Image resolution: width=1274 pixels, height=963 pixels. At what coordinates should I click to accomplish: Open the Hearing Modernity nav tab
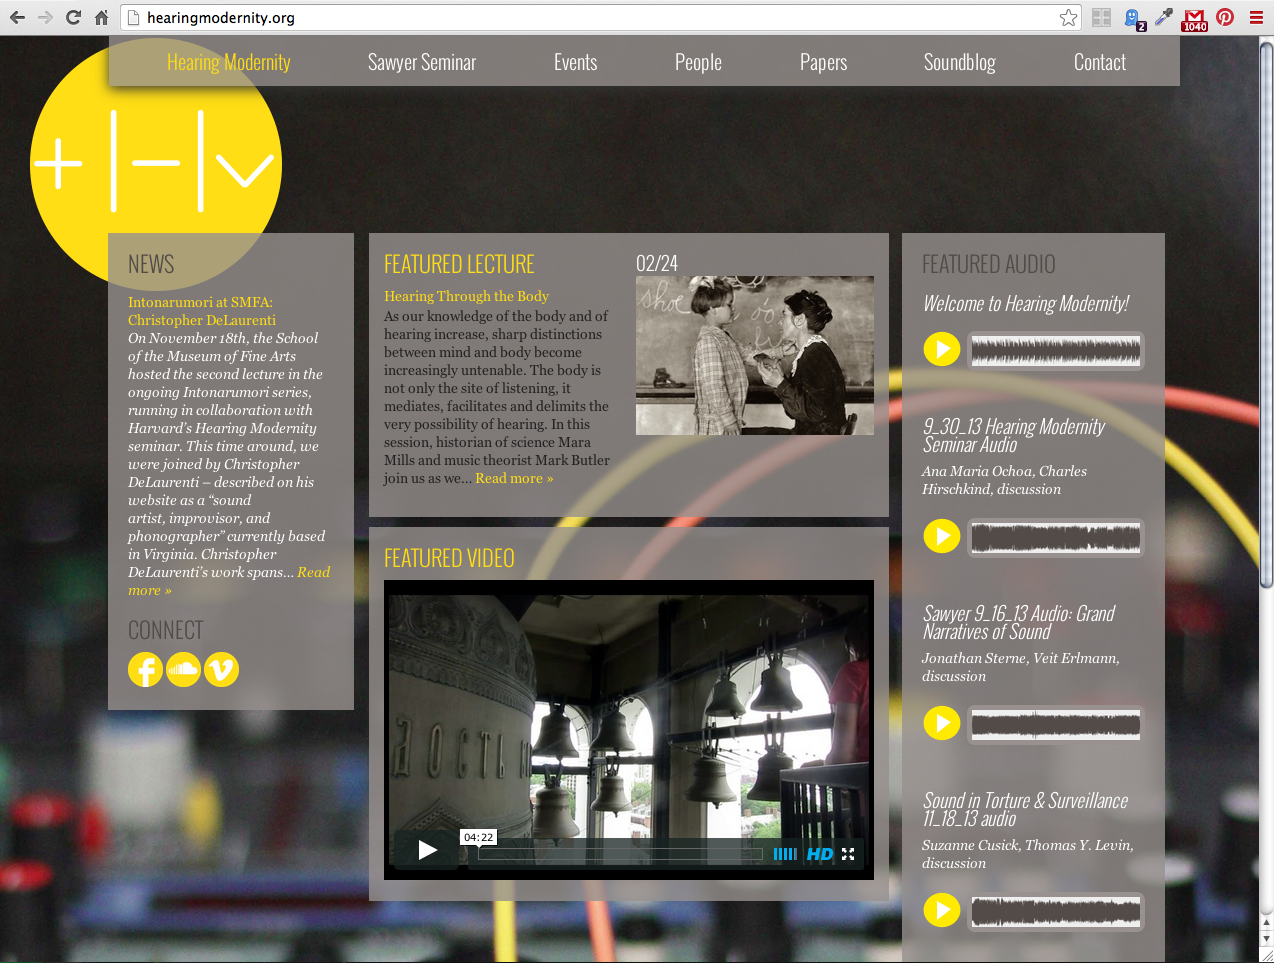(x=228, y=62)
